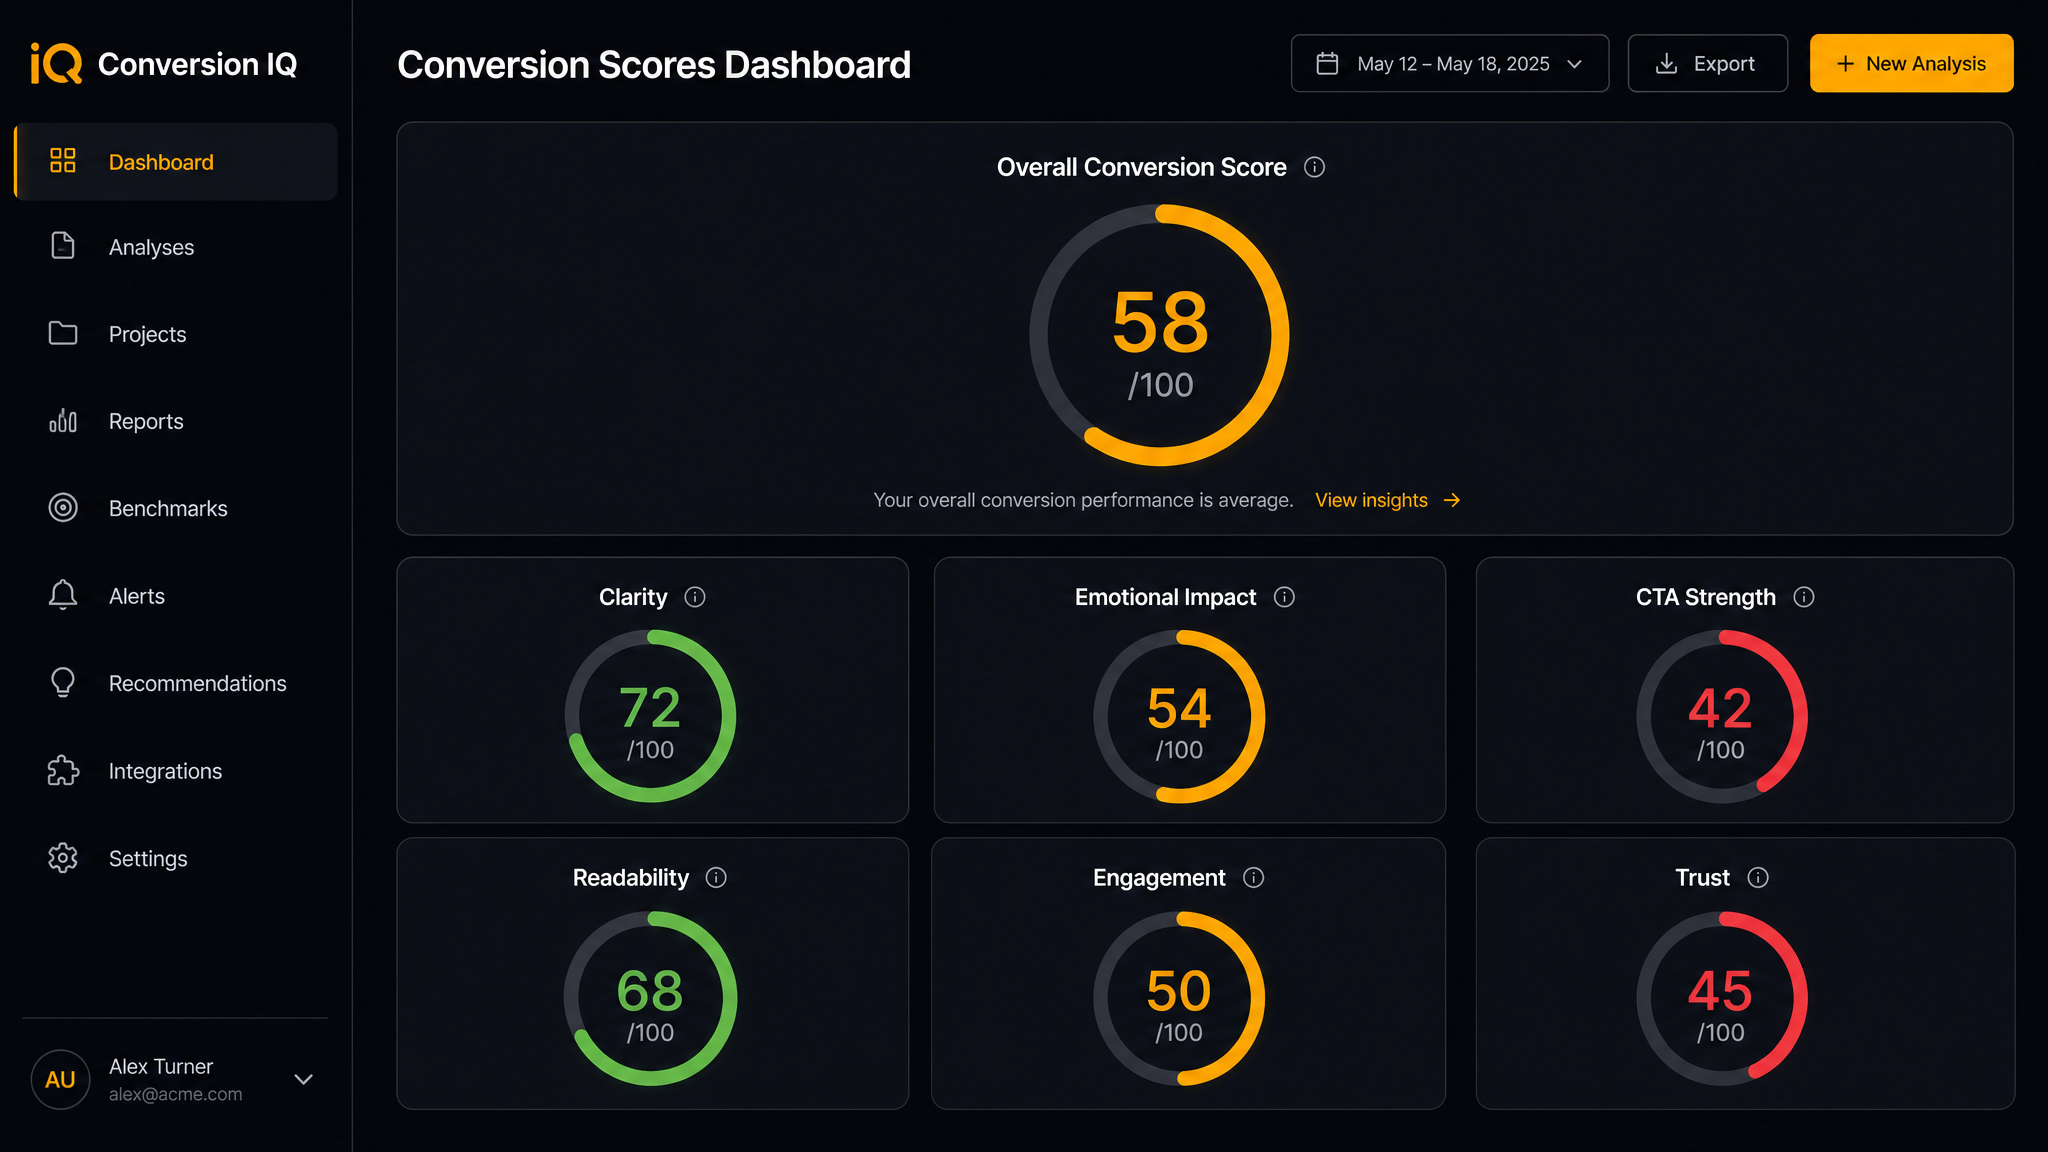Click the Clarity card title
The width and height of the screenshot is (2048, 1152).
632,597
